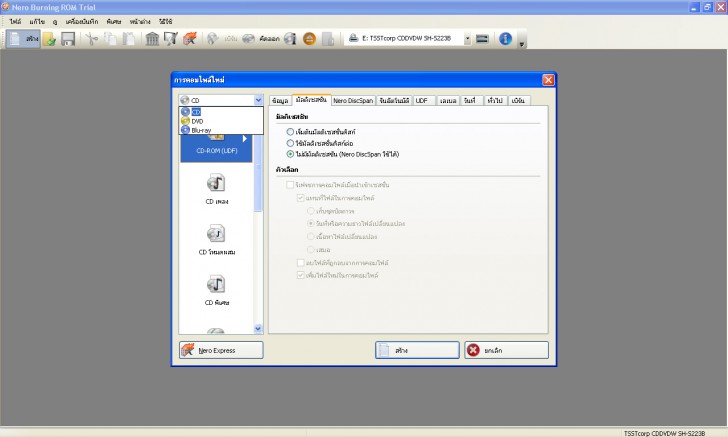The width and height of the screenshot is (728, 437).
Task: Switch to the Burn (เบิร์น) tab
Action: click(x=519, y=100)
